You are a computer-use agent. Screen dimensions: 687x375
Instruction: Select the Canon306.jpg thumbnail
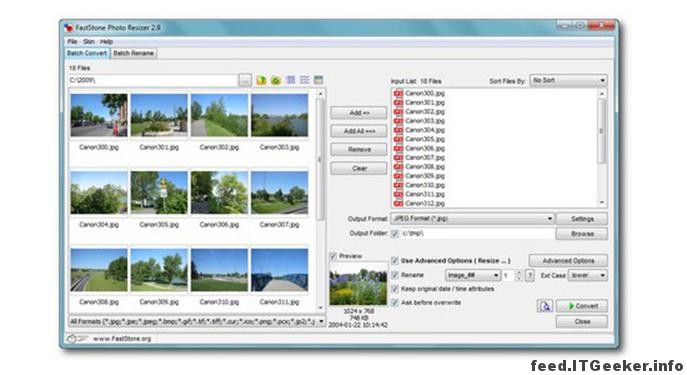(219, 193)
